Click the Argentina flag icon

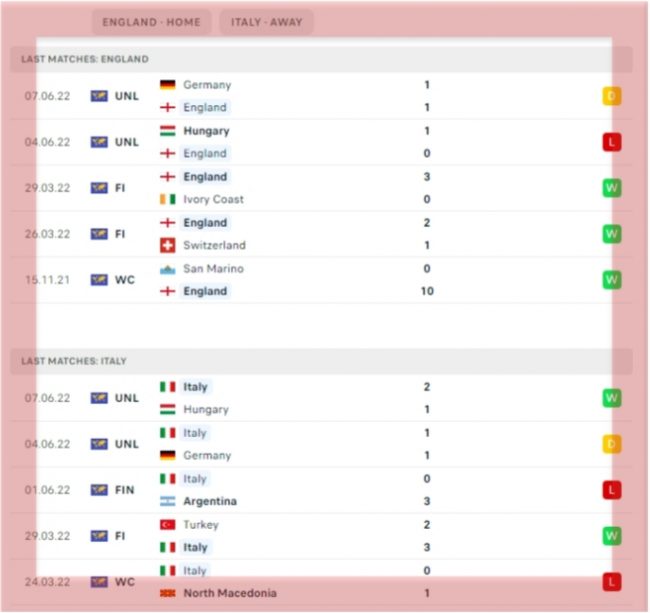coord(168,501)
